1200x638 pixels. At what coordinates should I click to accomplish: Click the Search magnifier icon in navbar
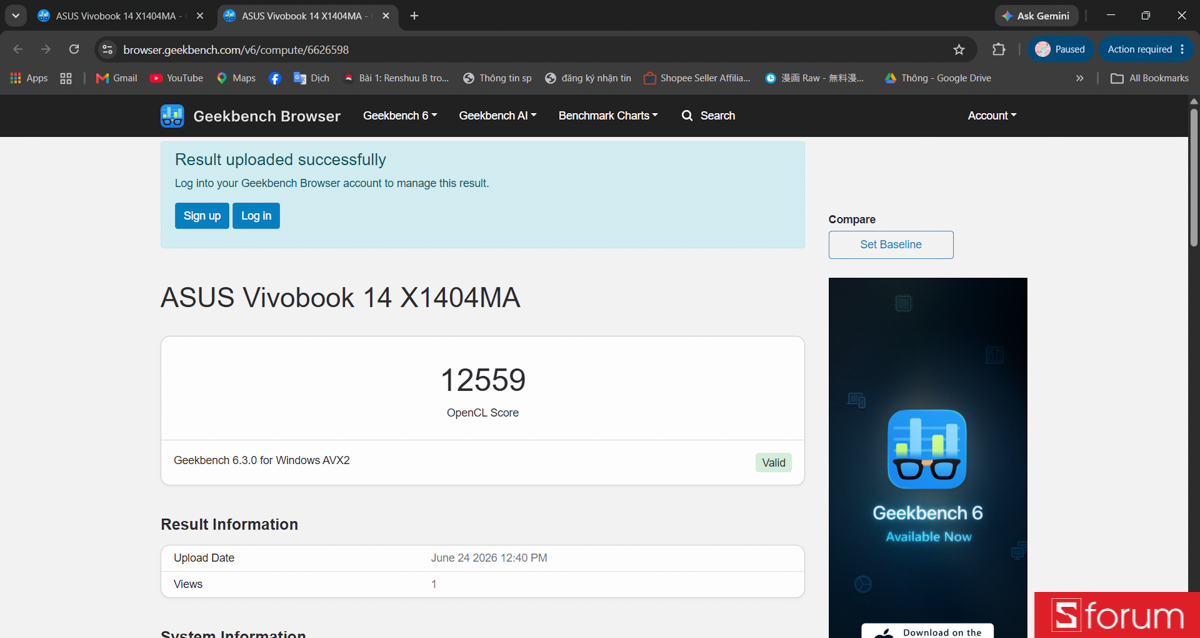(687, 116)
